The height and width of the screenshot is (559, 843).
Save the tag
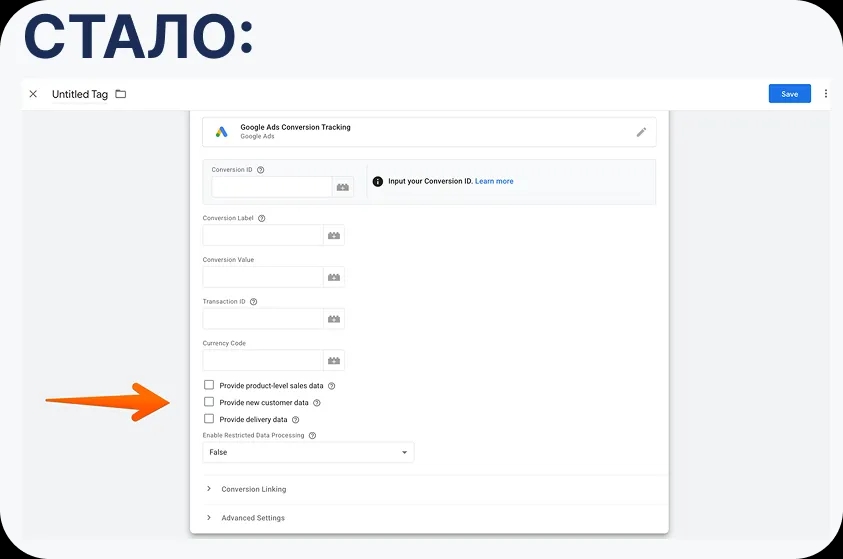tap(789, 94)
